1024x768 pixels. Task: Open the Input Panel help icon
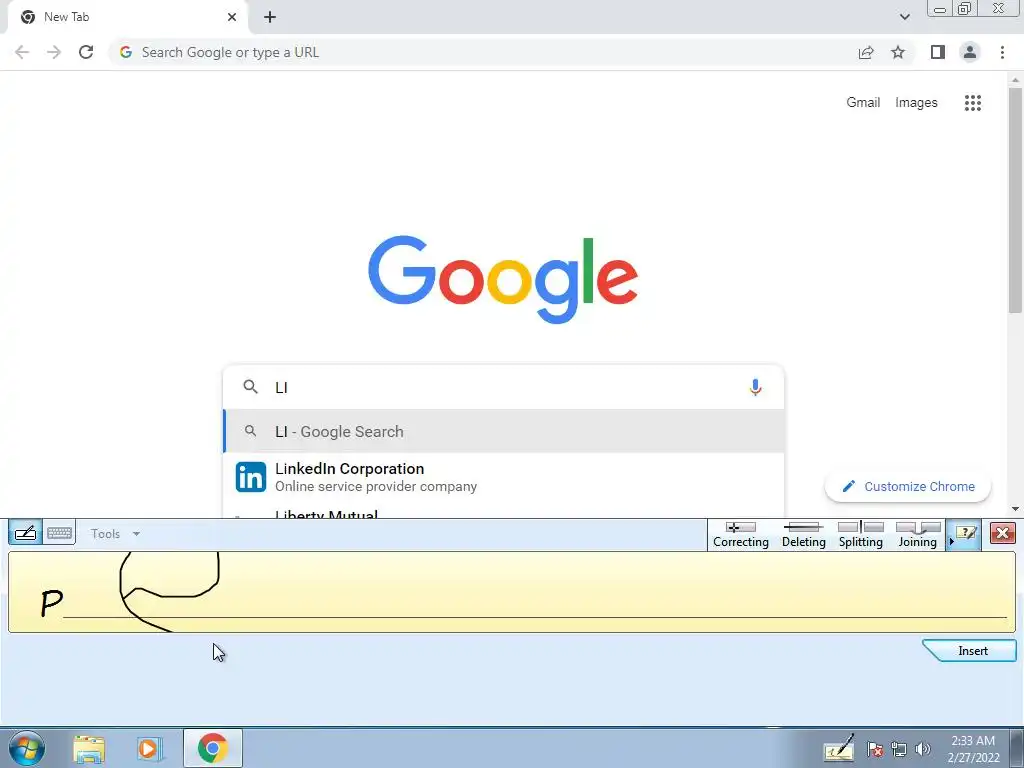pyautogui.click(x=967, y=534)
